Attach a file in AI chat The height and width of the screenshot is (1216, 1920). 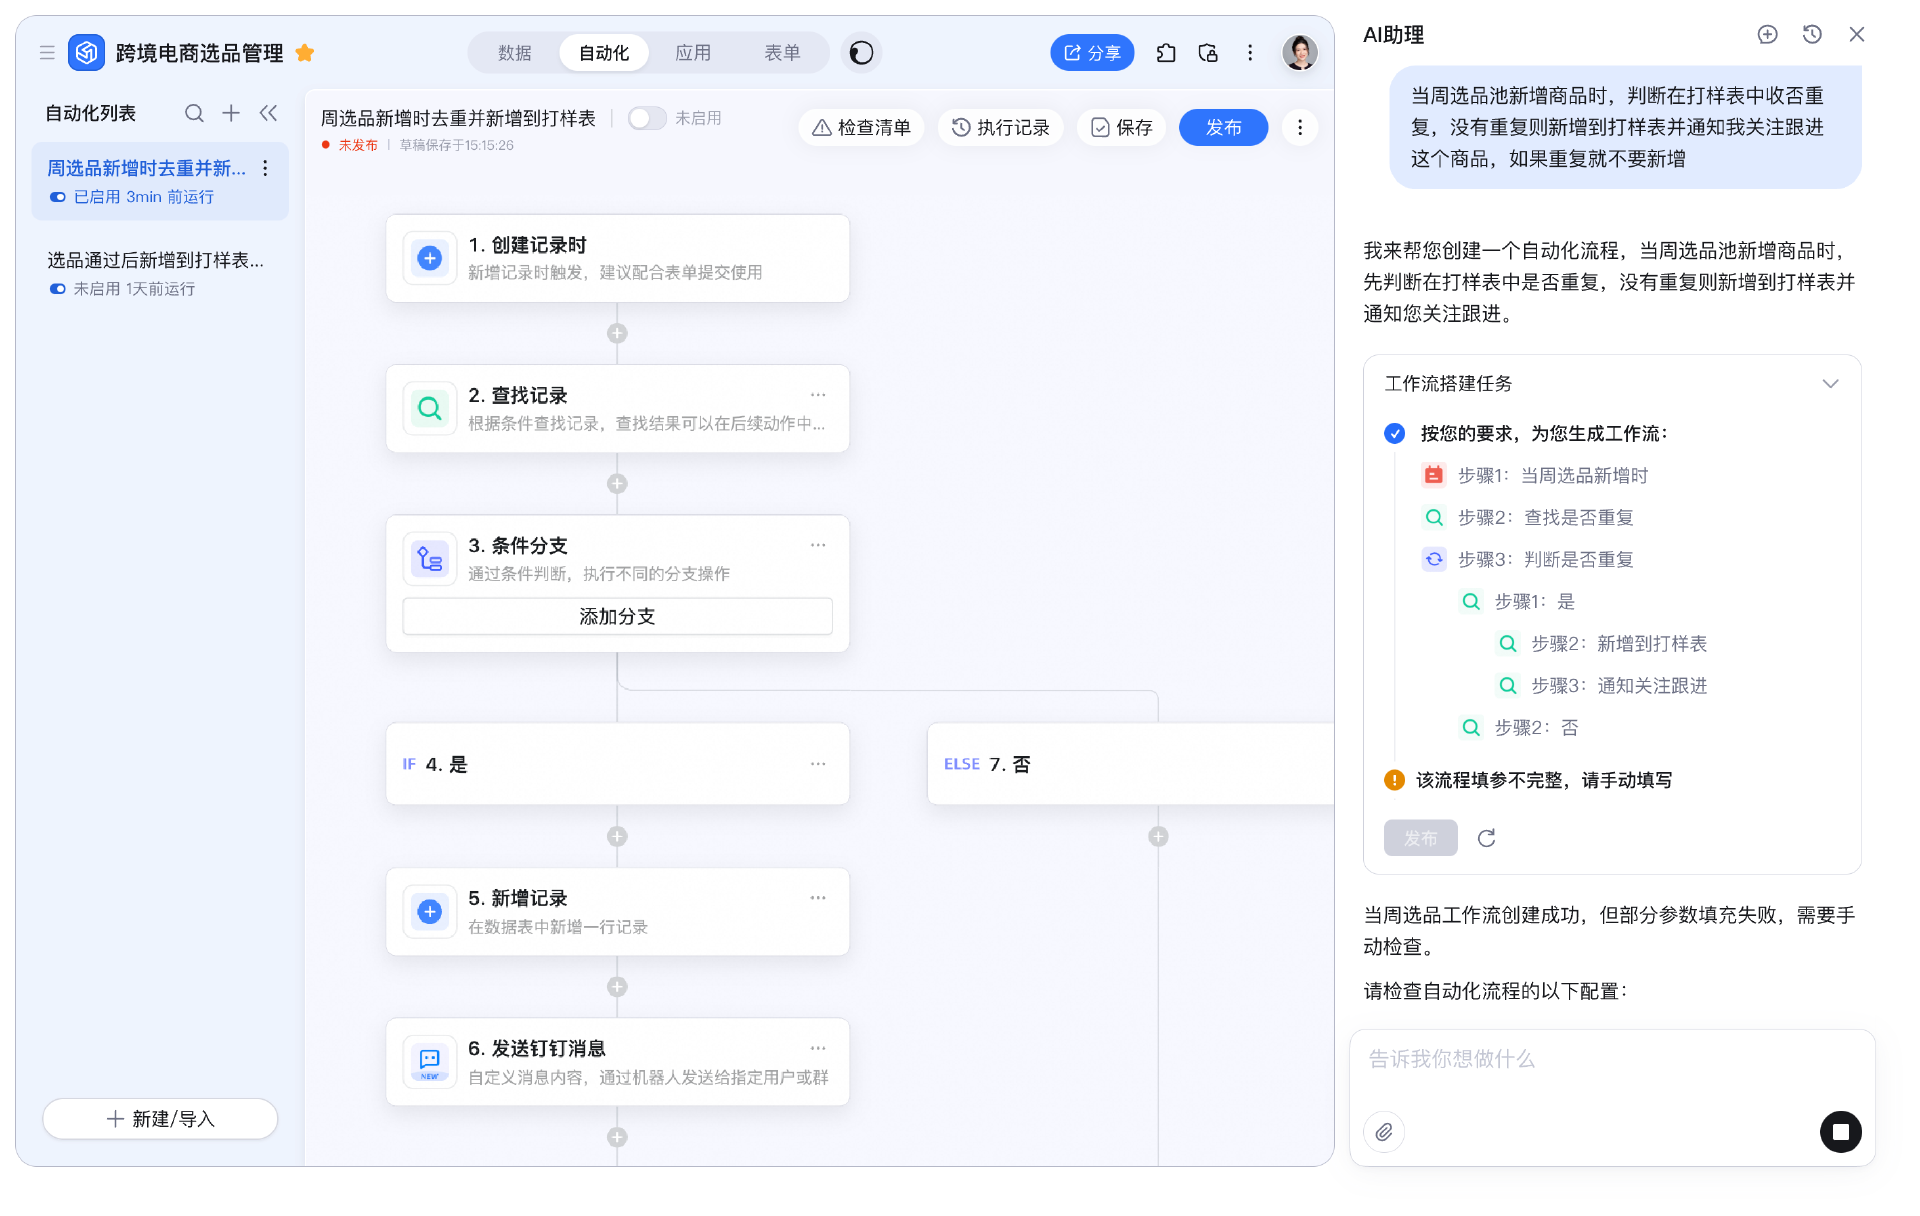coord(1384,1132)
